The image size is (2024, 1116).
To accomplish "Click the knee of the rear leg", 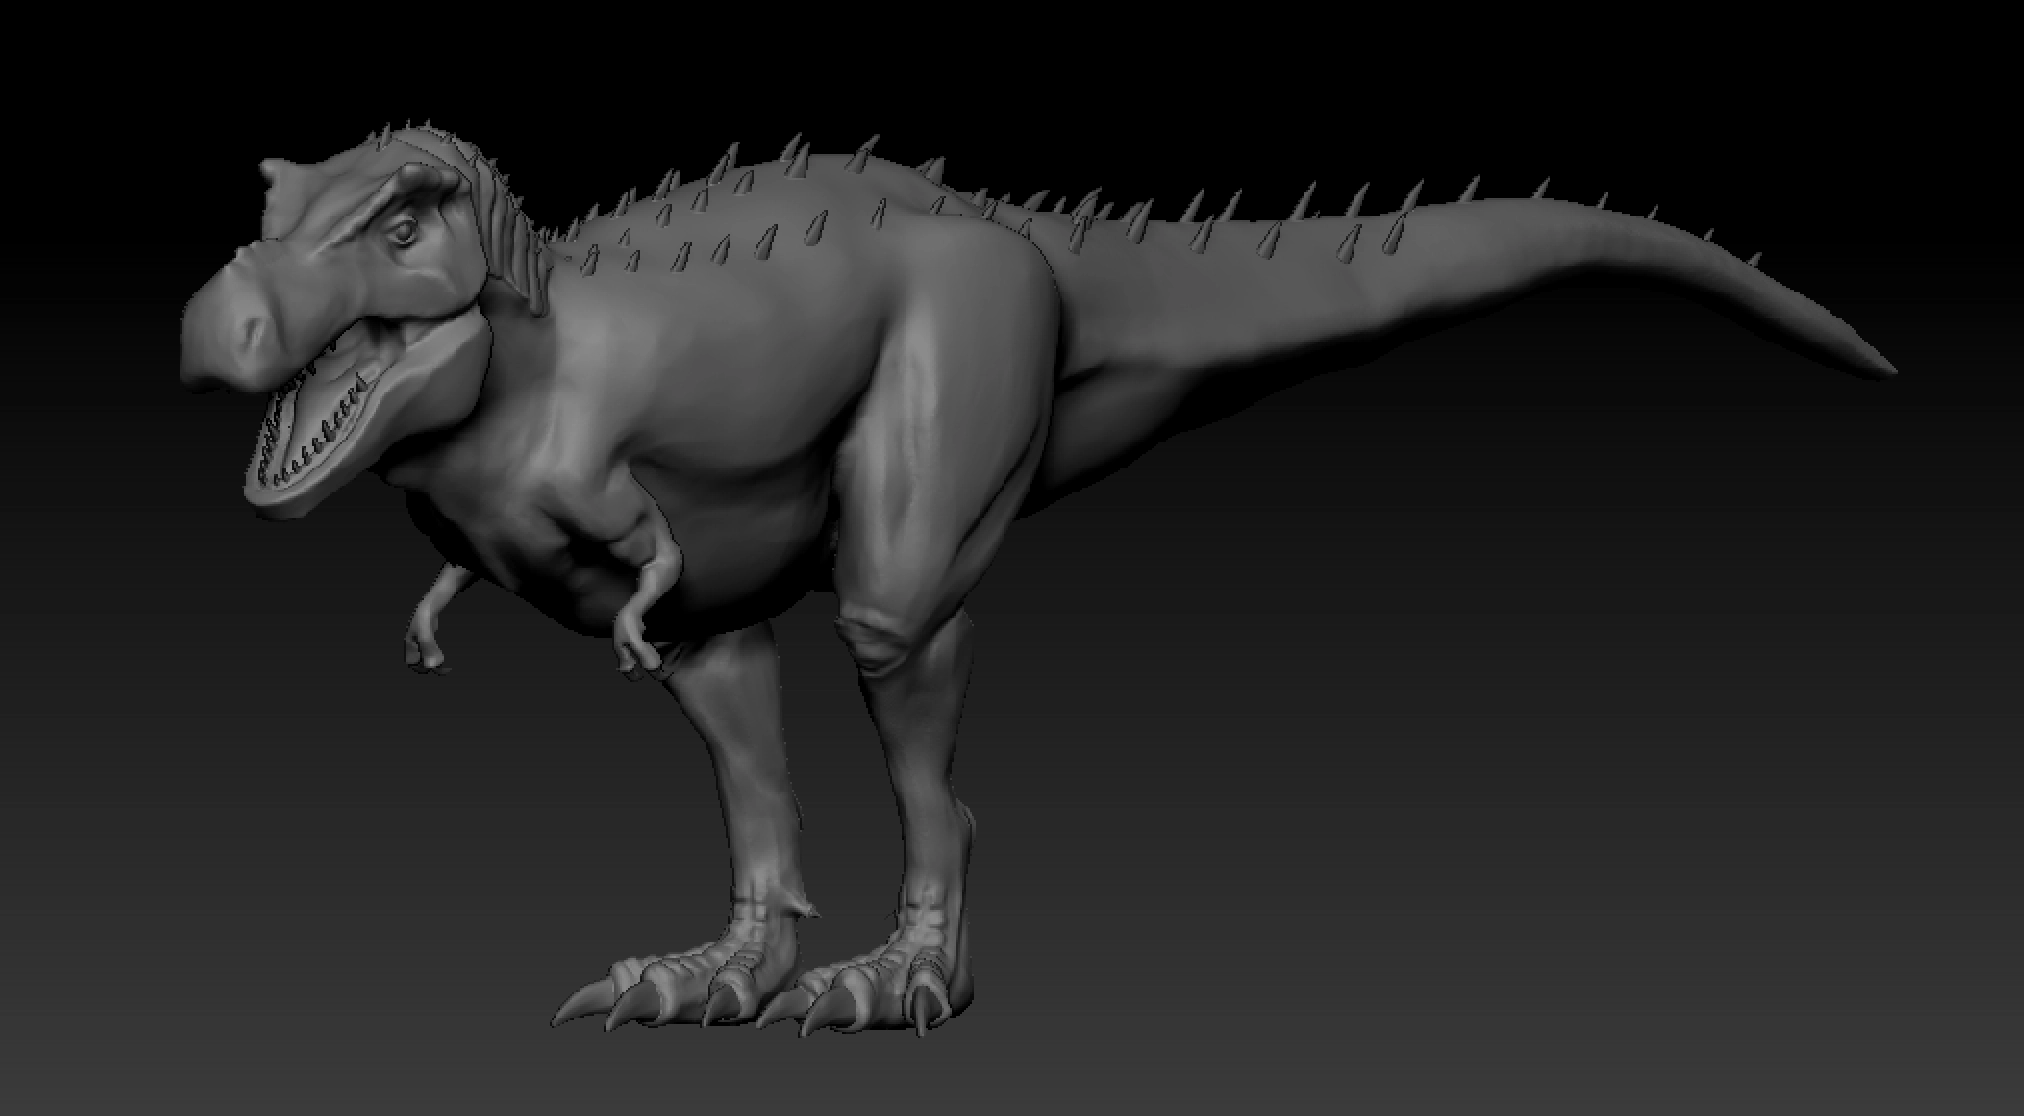I will [875, 640].
